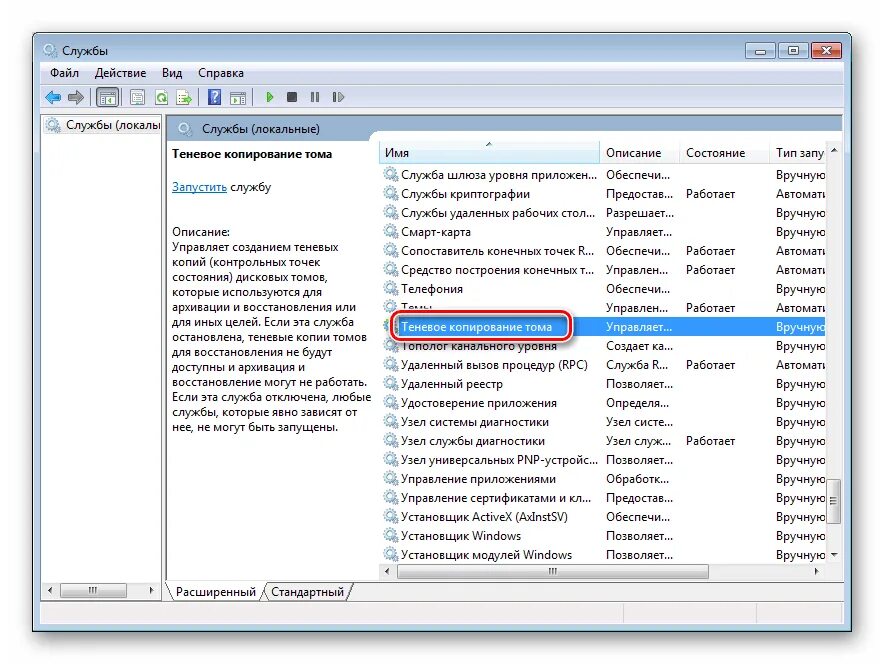884x664 pixels.
Task: Switch to the Расширенный tab
Action: pyautogui.click(x=215, y=592)
